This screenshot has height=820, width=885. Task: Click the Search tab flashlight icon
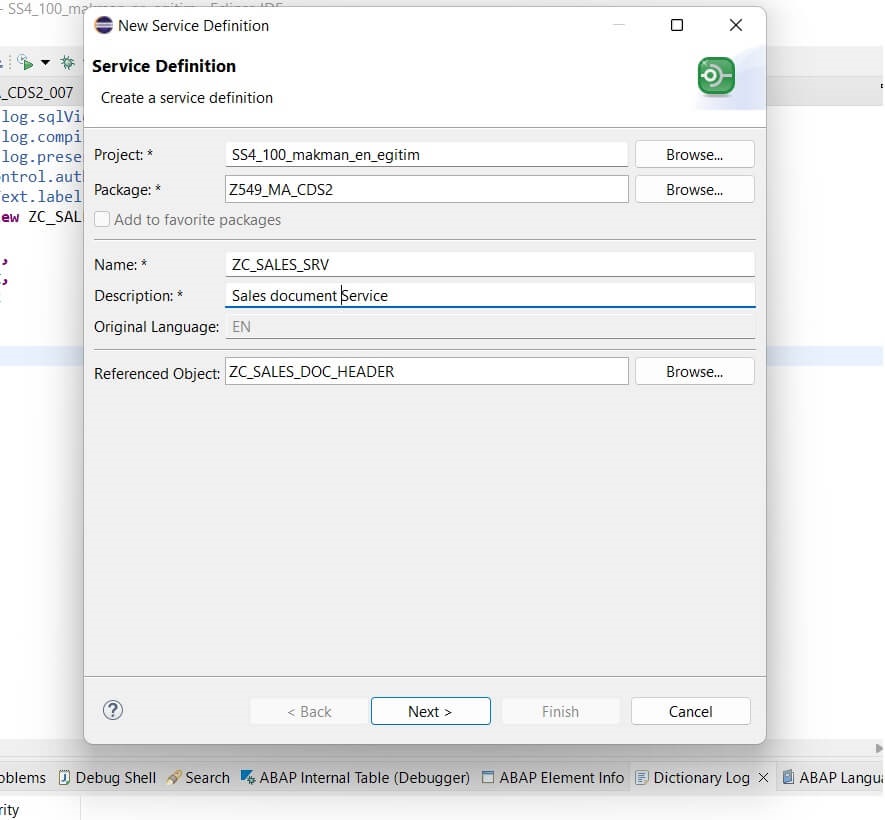coord(174,778)
